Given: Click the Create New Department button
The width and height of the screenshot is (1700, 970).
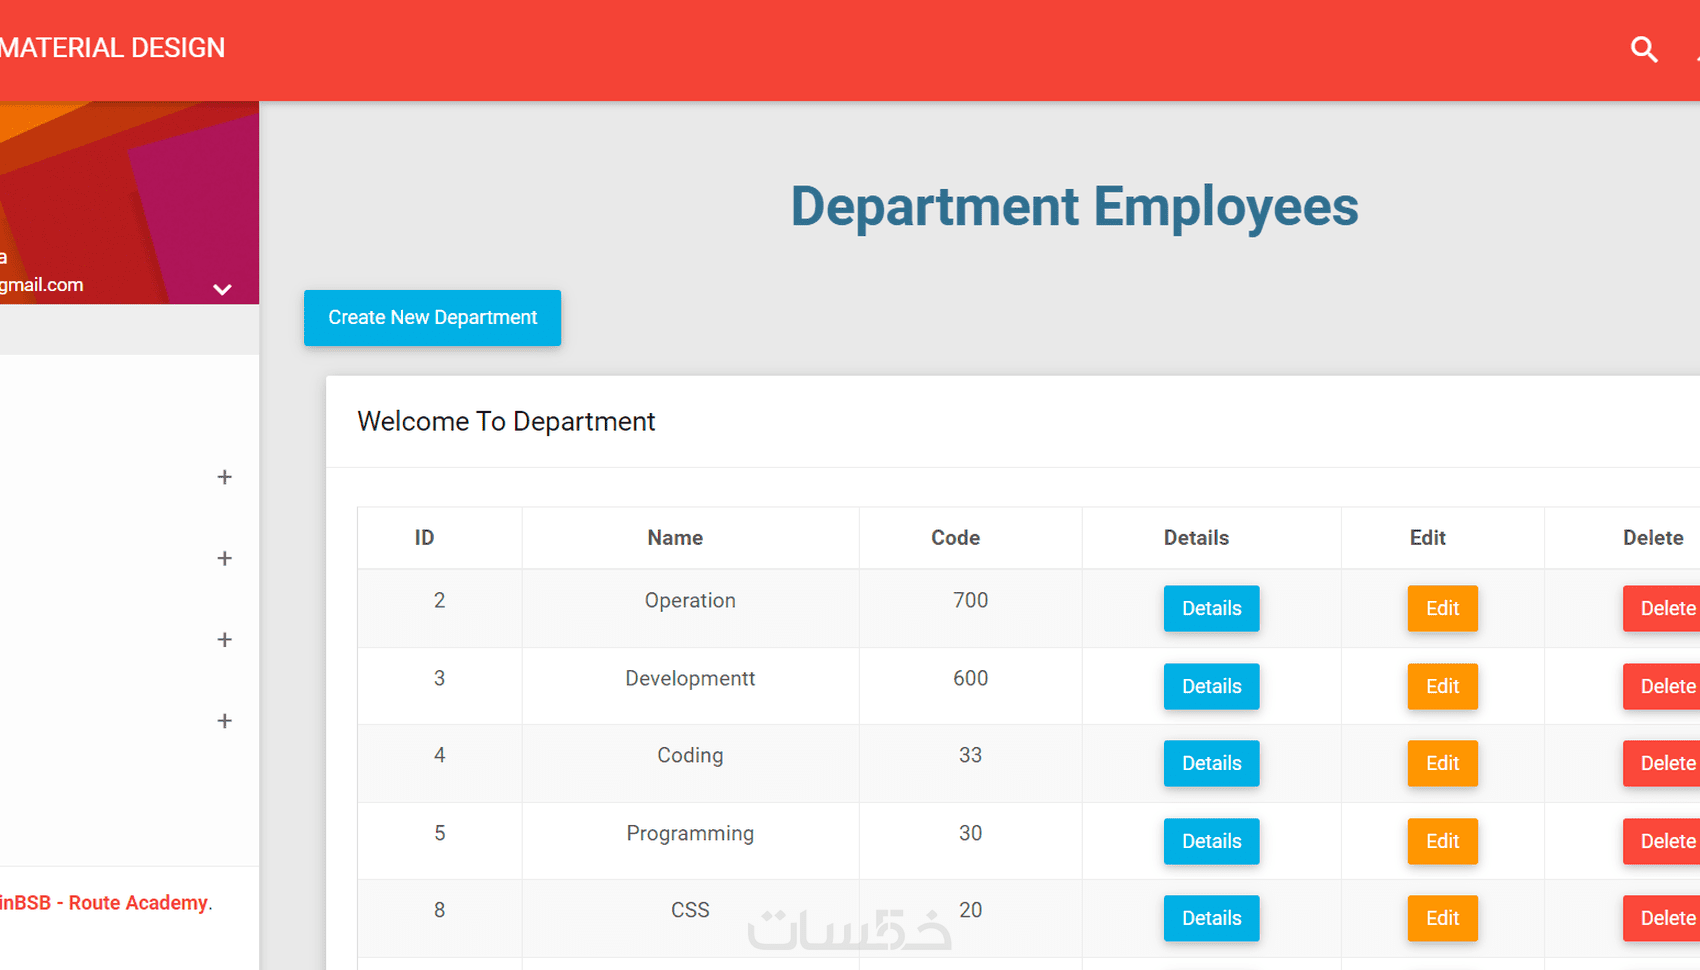Looking at the screenshot, I should click(x=432, y=318).
